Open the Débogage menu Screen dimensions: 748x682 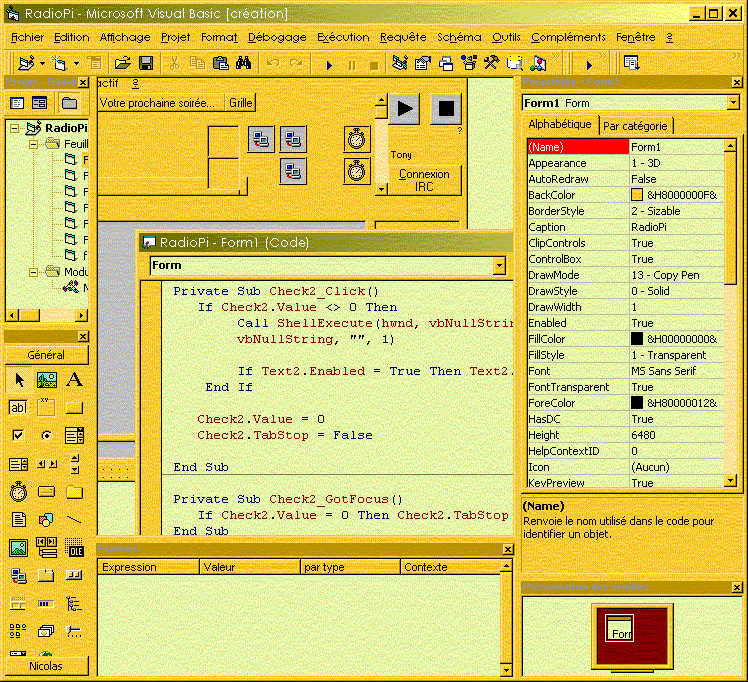pos(277,37)
